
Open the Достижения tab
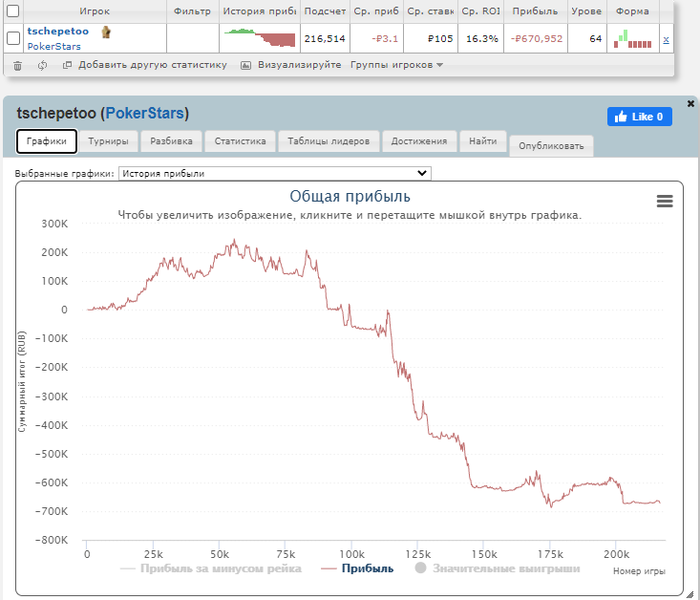(419, 141)
